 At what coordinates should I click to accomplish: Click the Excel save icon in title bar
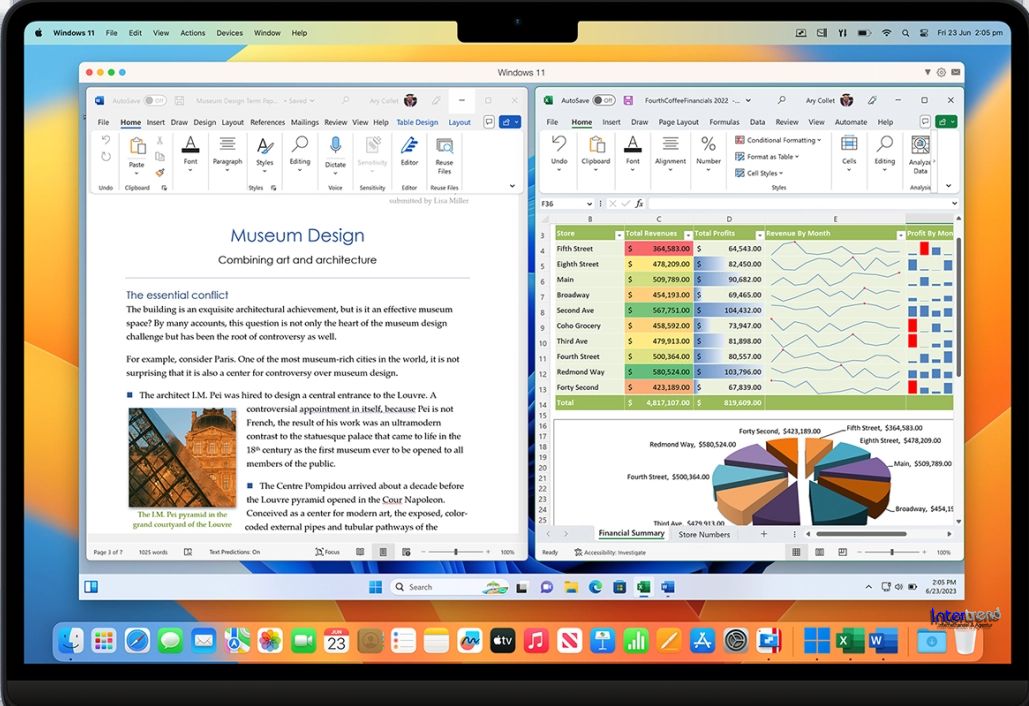coord(628,100)
